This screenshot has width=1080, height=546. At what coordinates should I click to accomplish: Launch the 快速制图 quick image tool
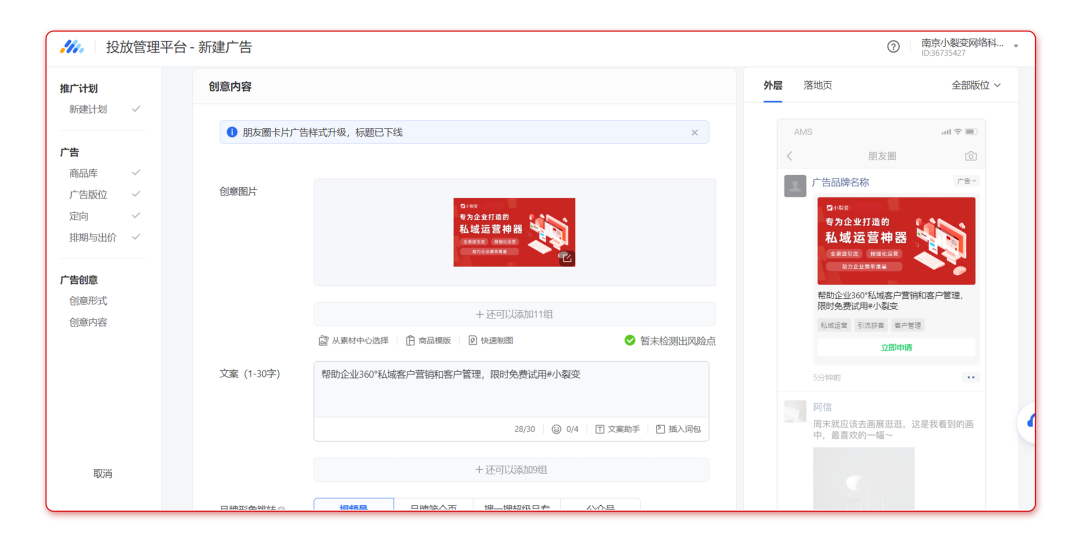[x=490, y=341]
